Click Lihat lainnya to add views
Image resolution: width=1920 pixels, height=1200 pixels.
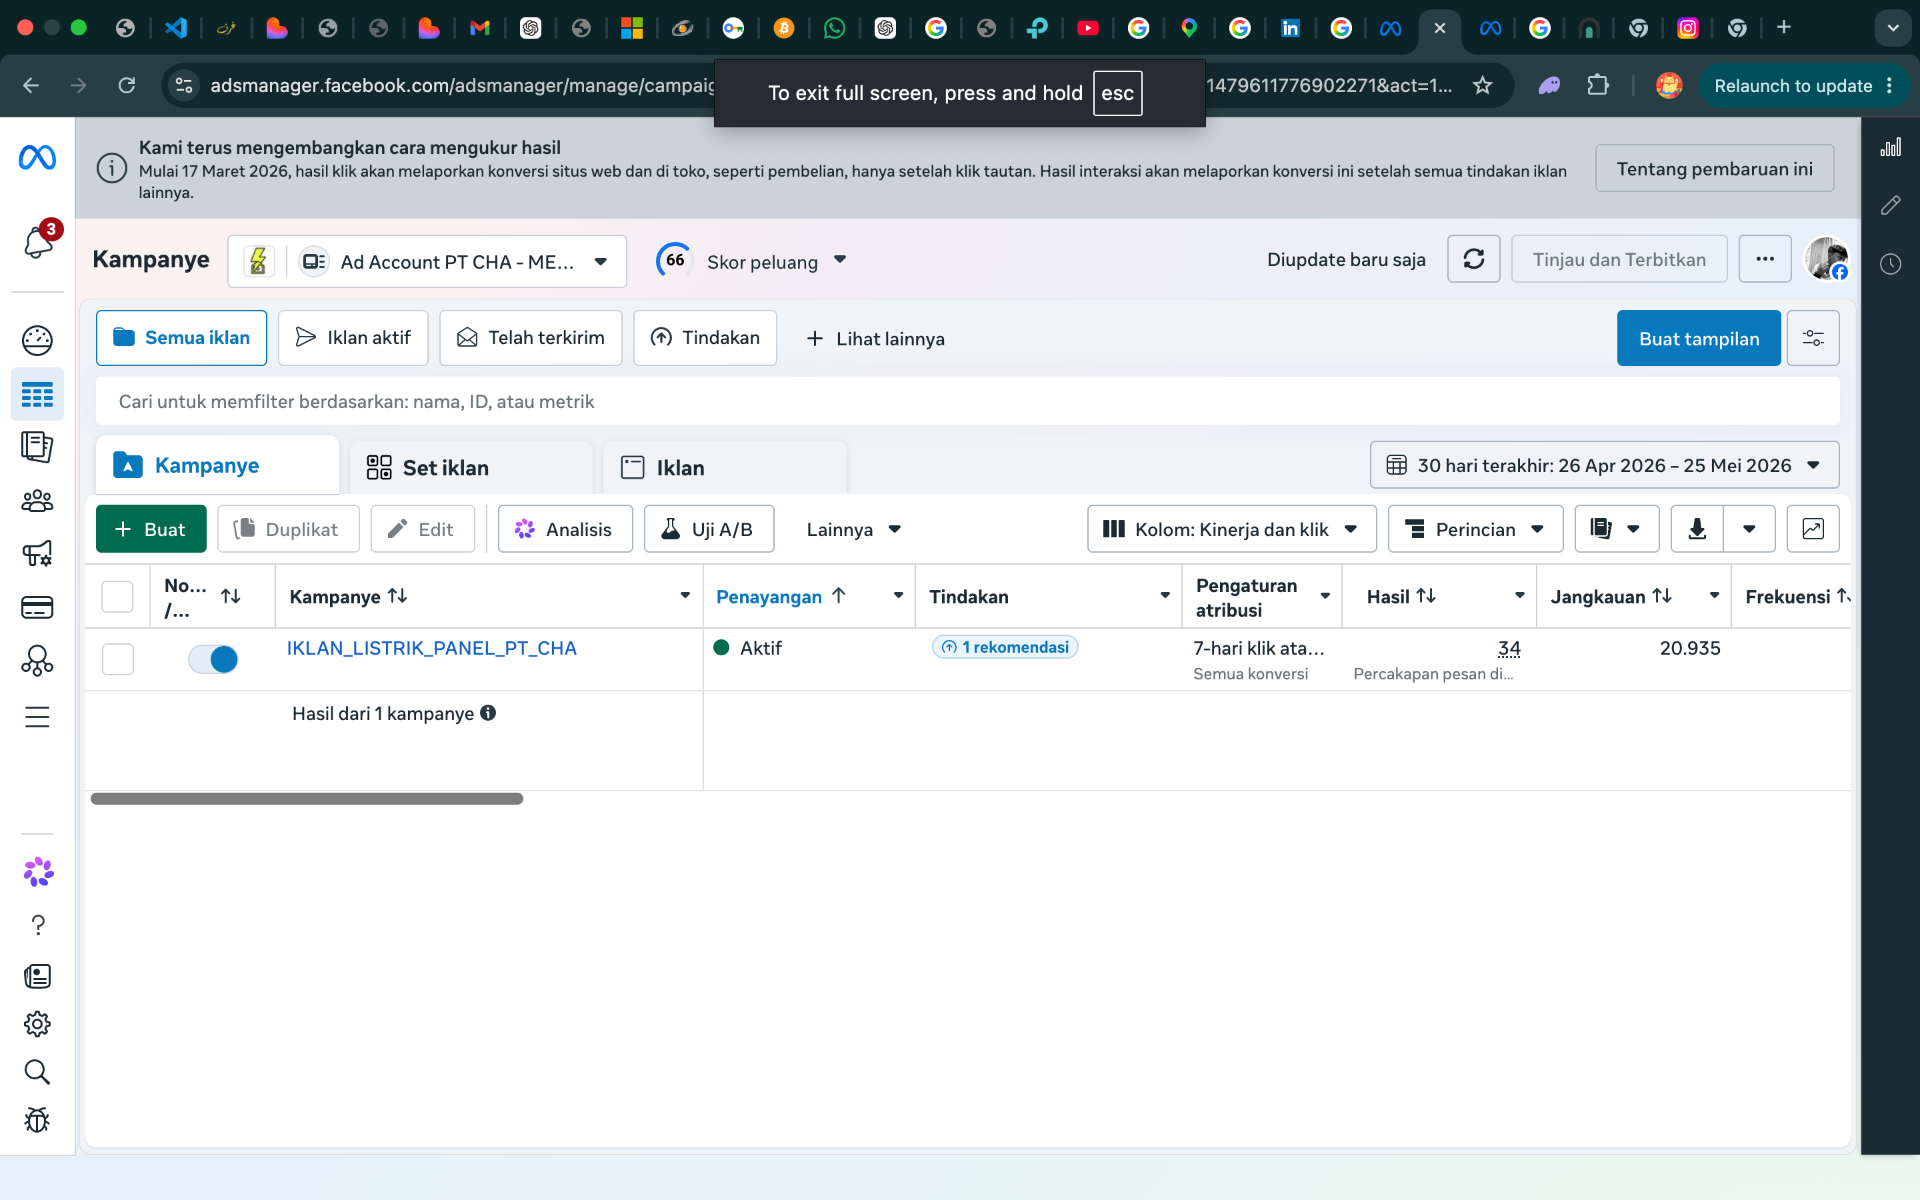tap(875, 339)
